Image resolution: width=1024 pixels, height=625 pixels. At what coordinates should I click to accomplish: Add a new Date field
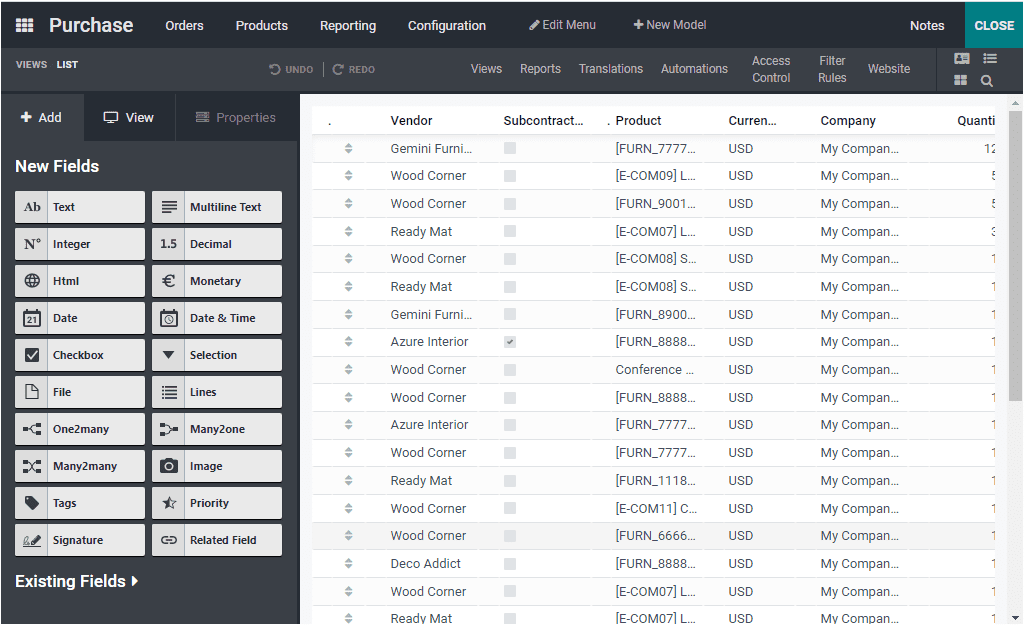click(x=79, y=317)
